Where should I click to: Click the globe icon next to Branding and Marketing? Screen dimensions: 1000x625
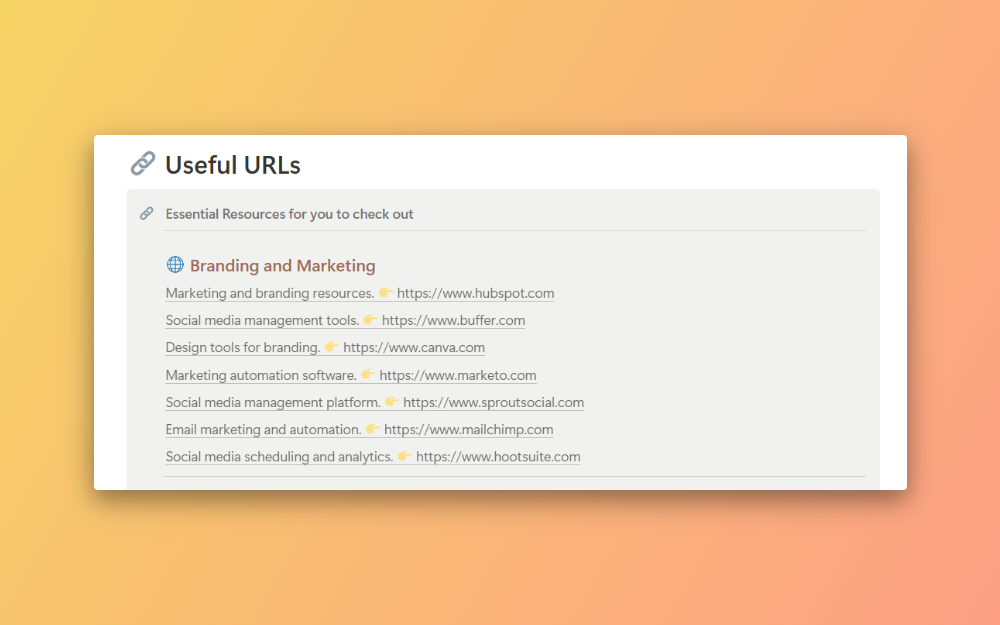175,265
